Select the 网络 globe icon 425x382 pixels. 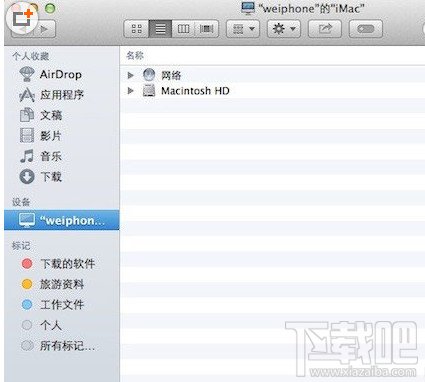coord(149,75)
